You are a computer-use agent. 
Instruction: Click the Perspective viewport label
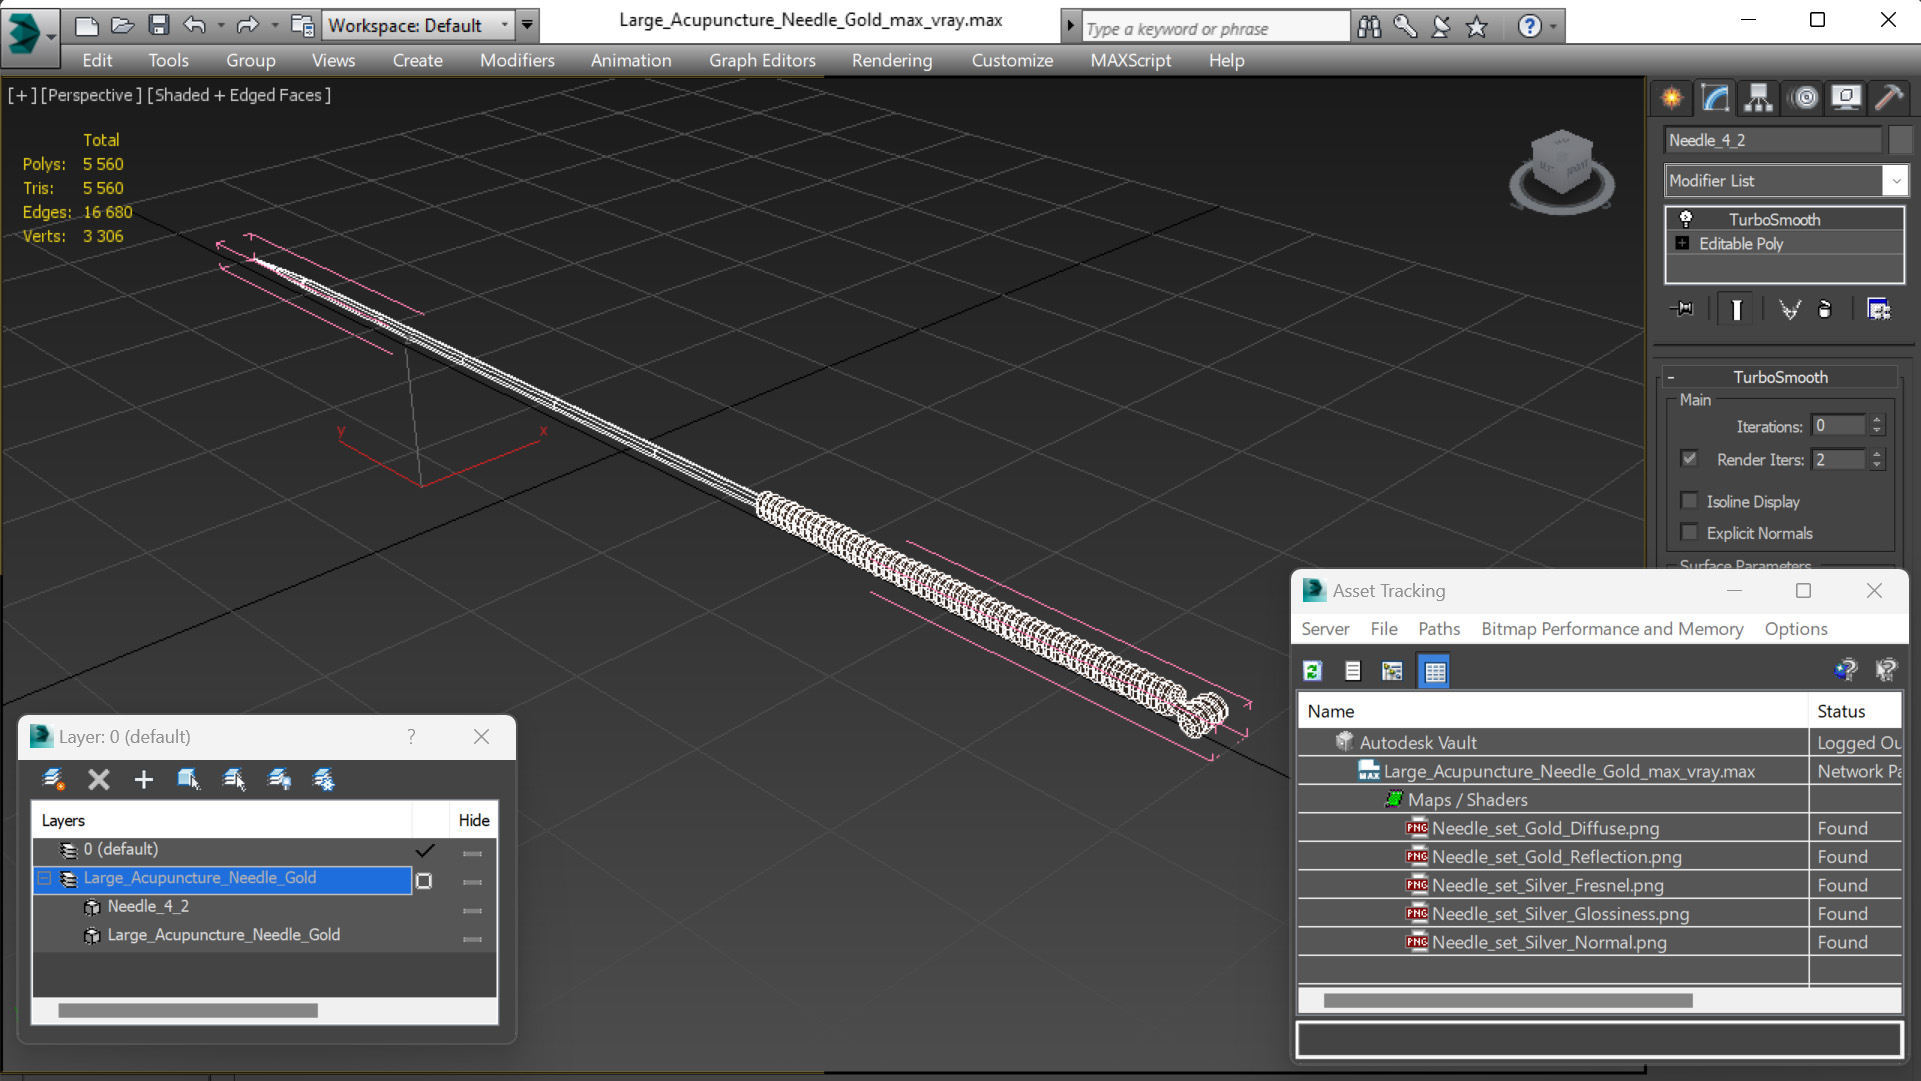point(91,95)
